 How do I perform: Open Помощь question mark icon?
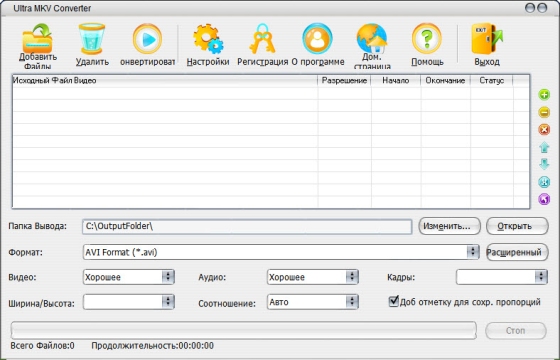click(427, 39)
